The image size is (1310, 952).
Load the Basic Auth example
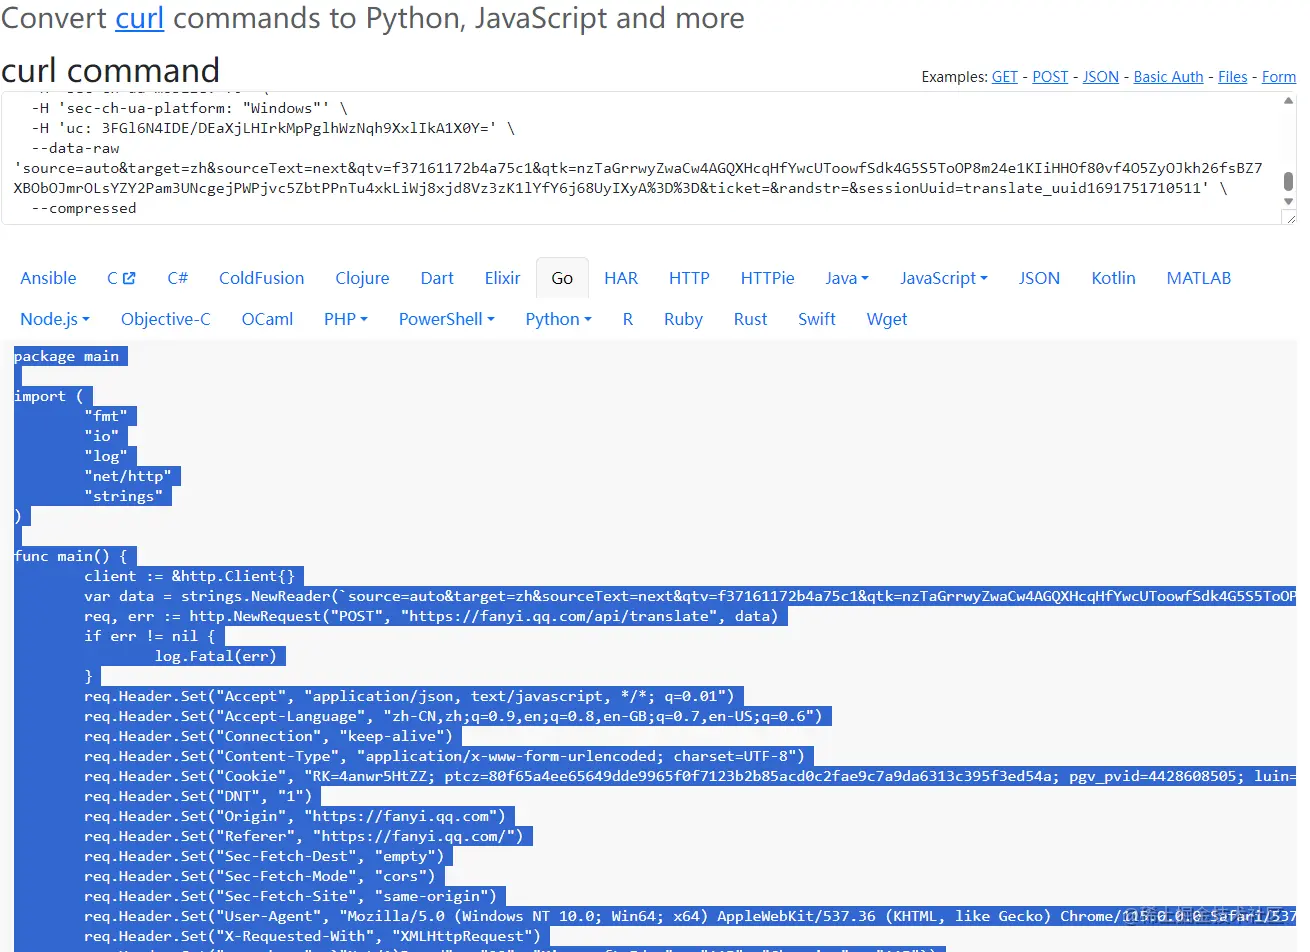[x=1168, y=77]
